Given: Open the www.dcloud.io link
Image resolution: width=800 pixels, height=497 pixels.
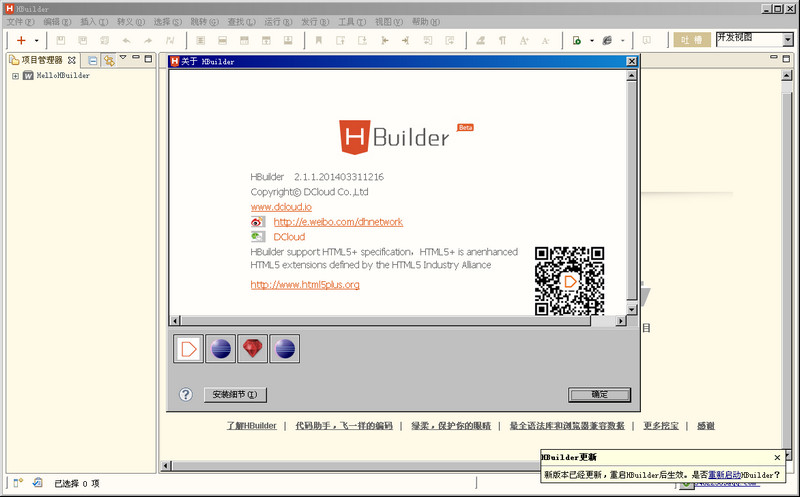Looking at the screenshot, I should tap(281, 207).
